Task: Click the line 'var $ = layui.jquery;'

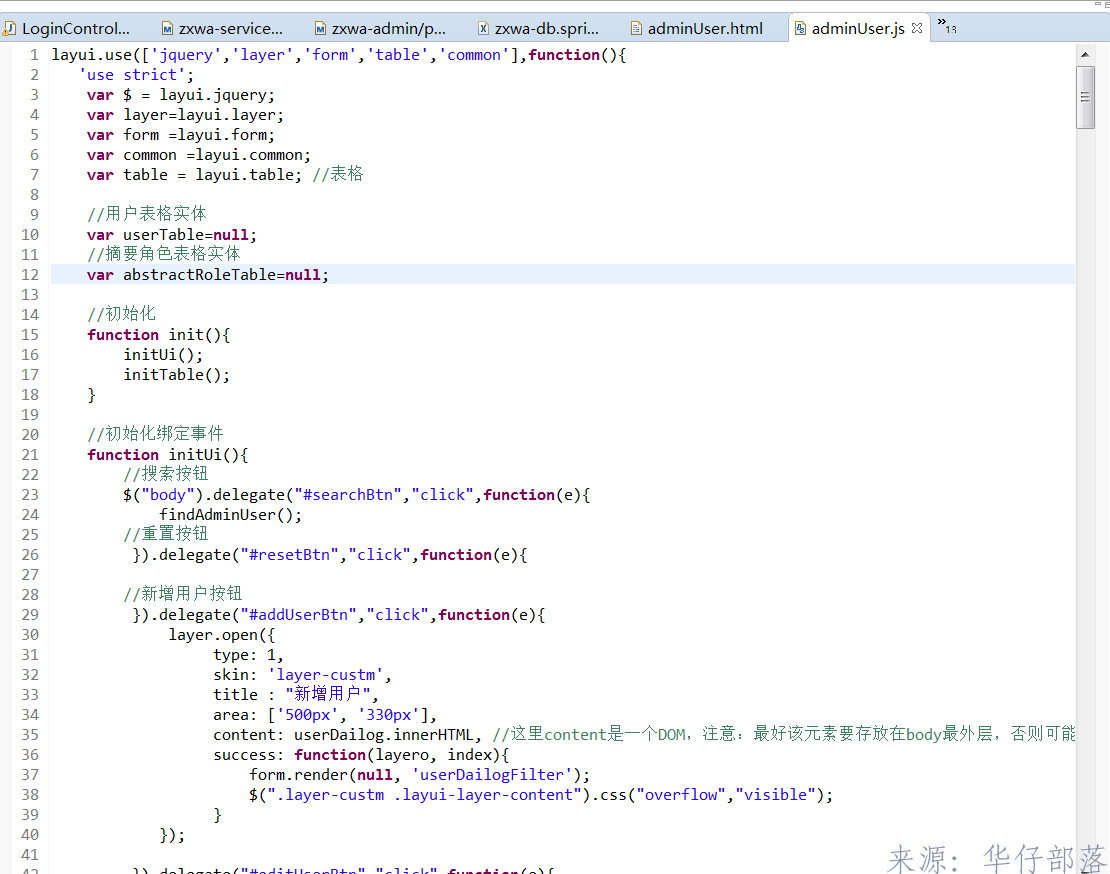Action: tap(181, 95)
